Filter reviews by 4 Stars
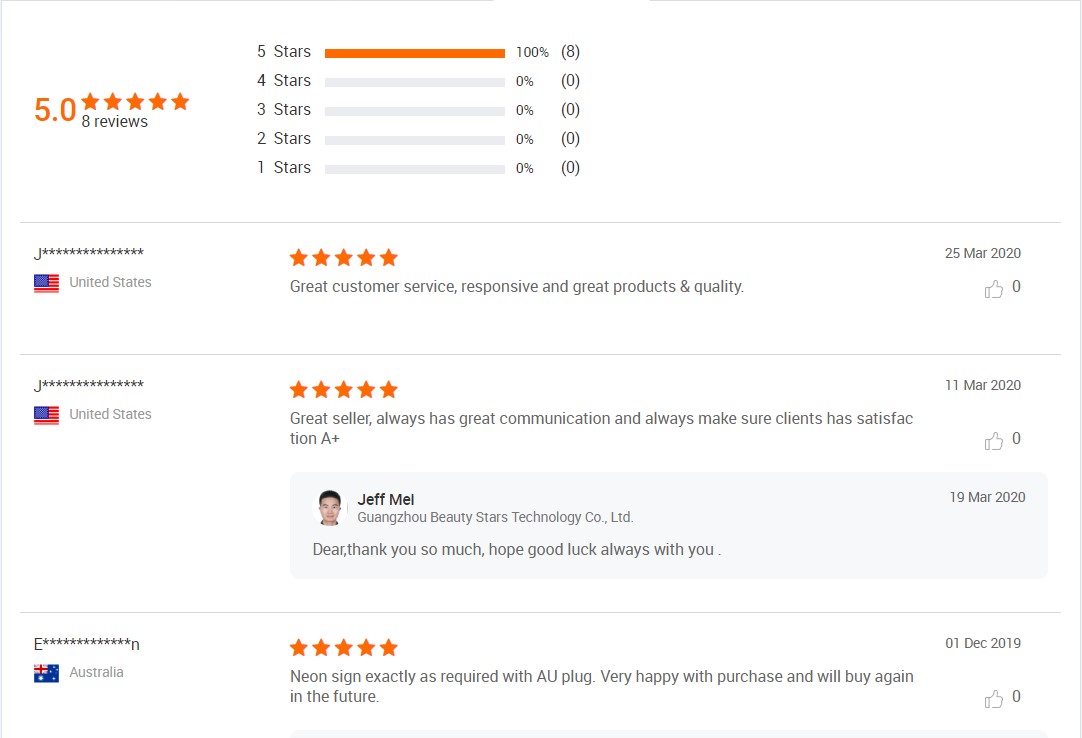 tap(284, 81)
